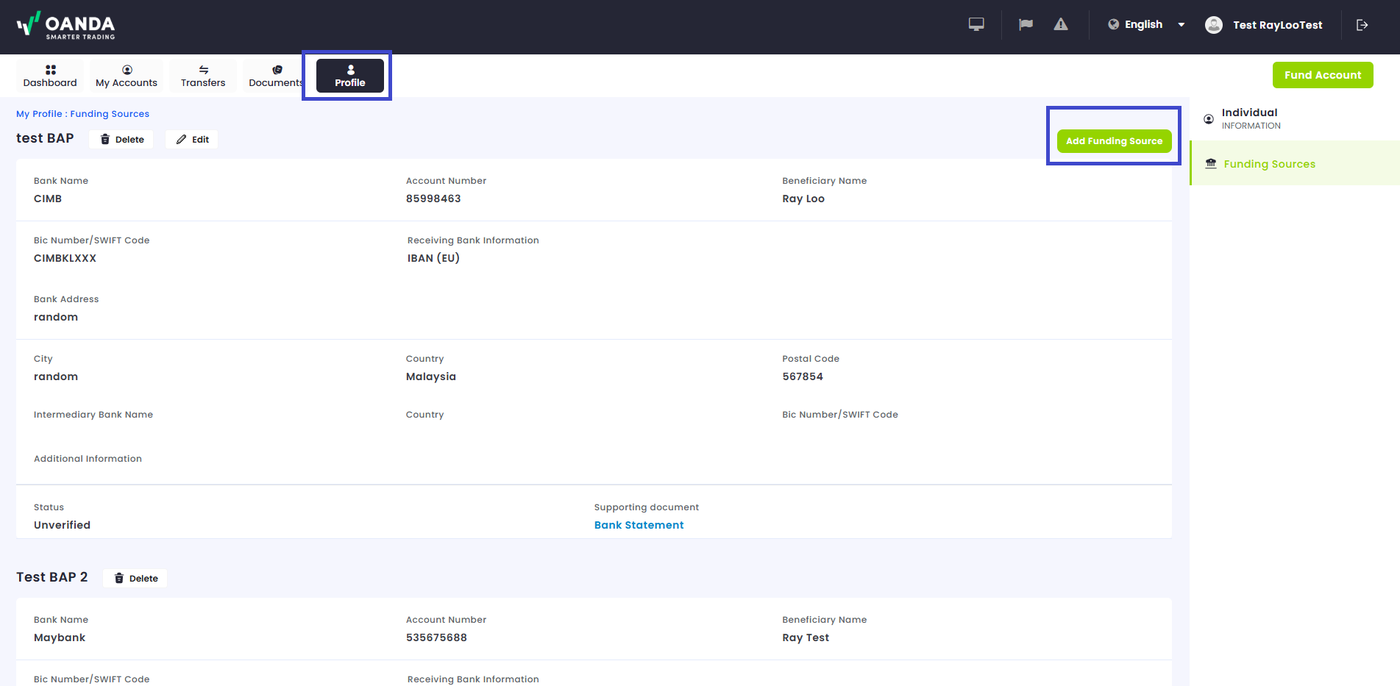The image size is (1400, 686).
Task: Click the Unverified status value
Action: [x=62, y=525]
